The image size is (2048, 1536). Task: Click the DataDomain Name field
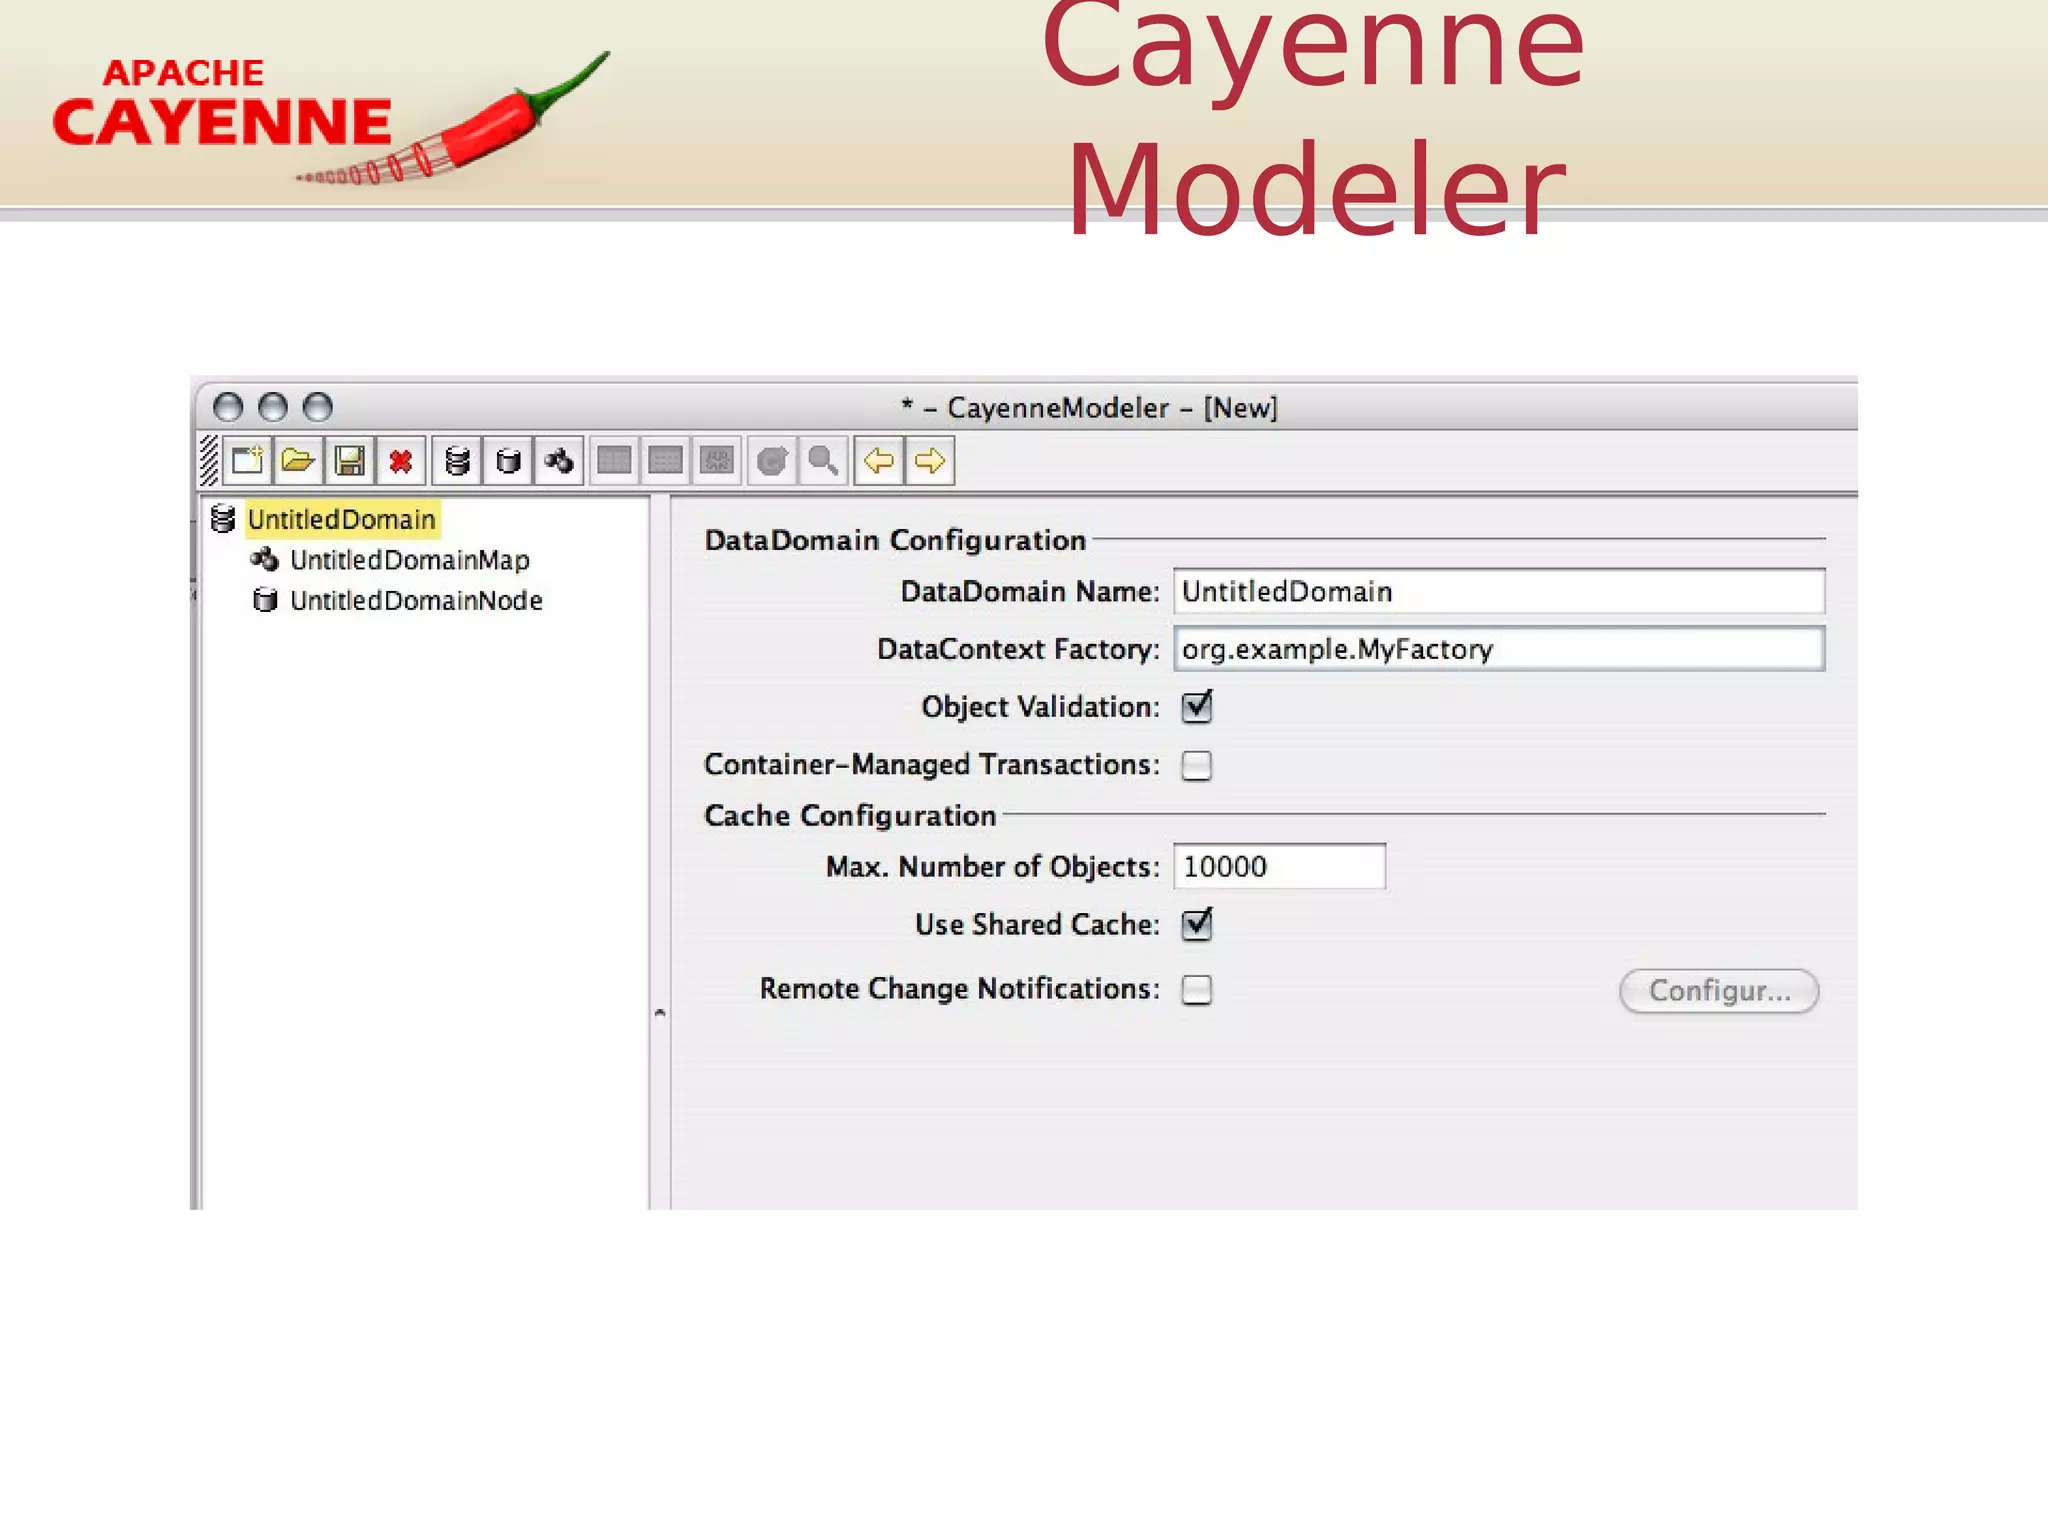click(x=1499, y=591)
